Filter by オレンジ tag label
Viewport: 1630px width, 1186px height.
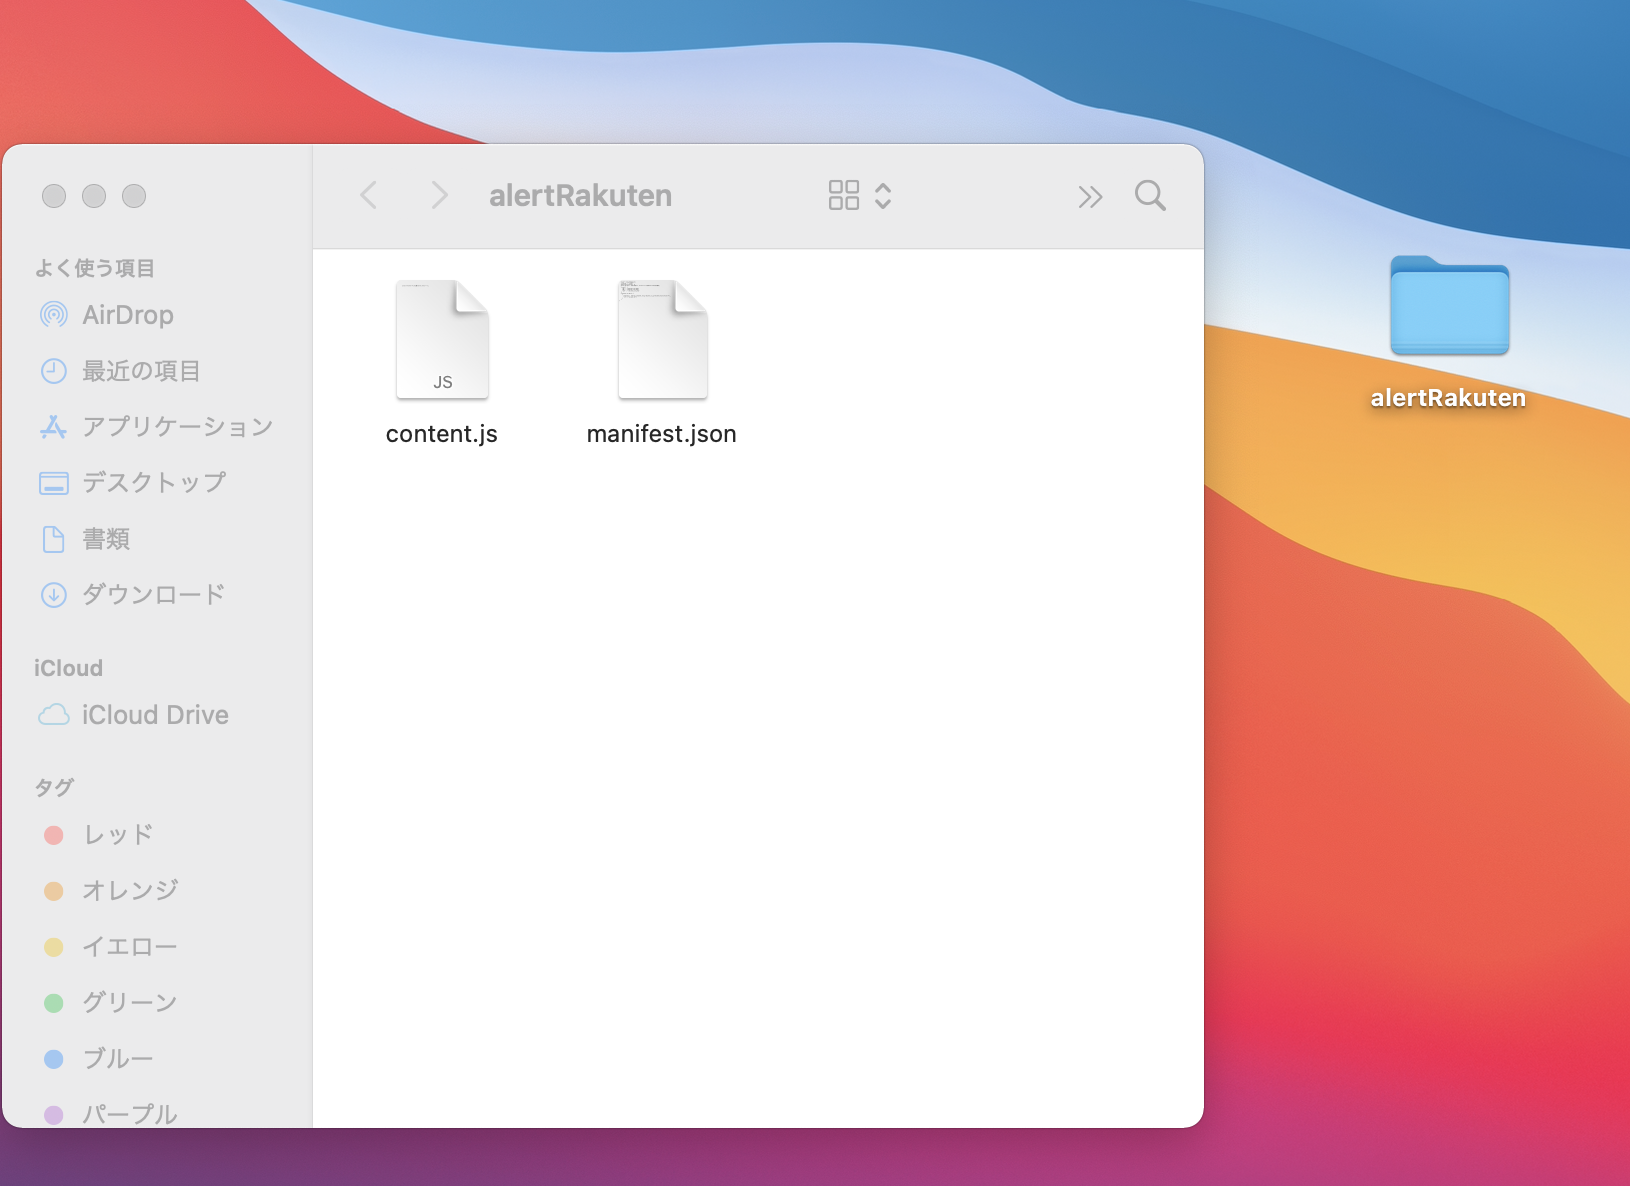130,891
